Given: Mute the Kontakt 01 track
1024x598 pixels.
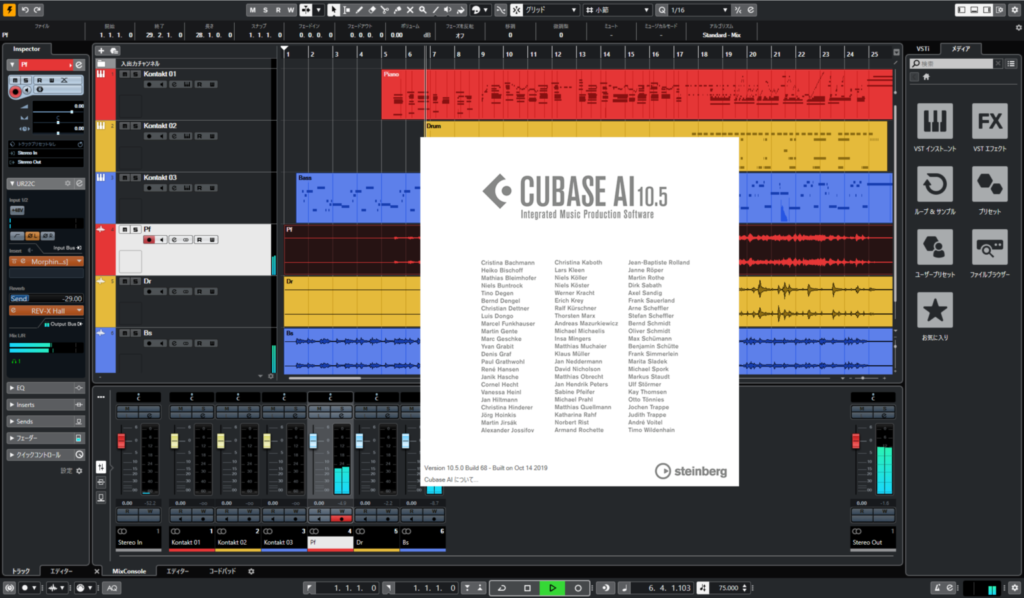Looking at the screenshot, I should (125, 74).
